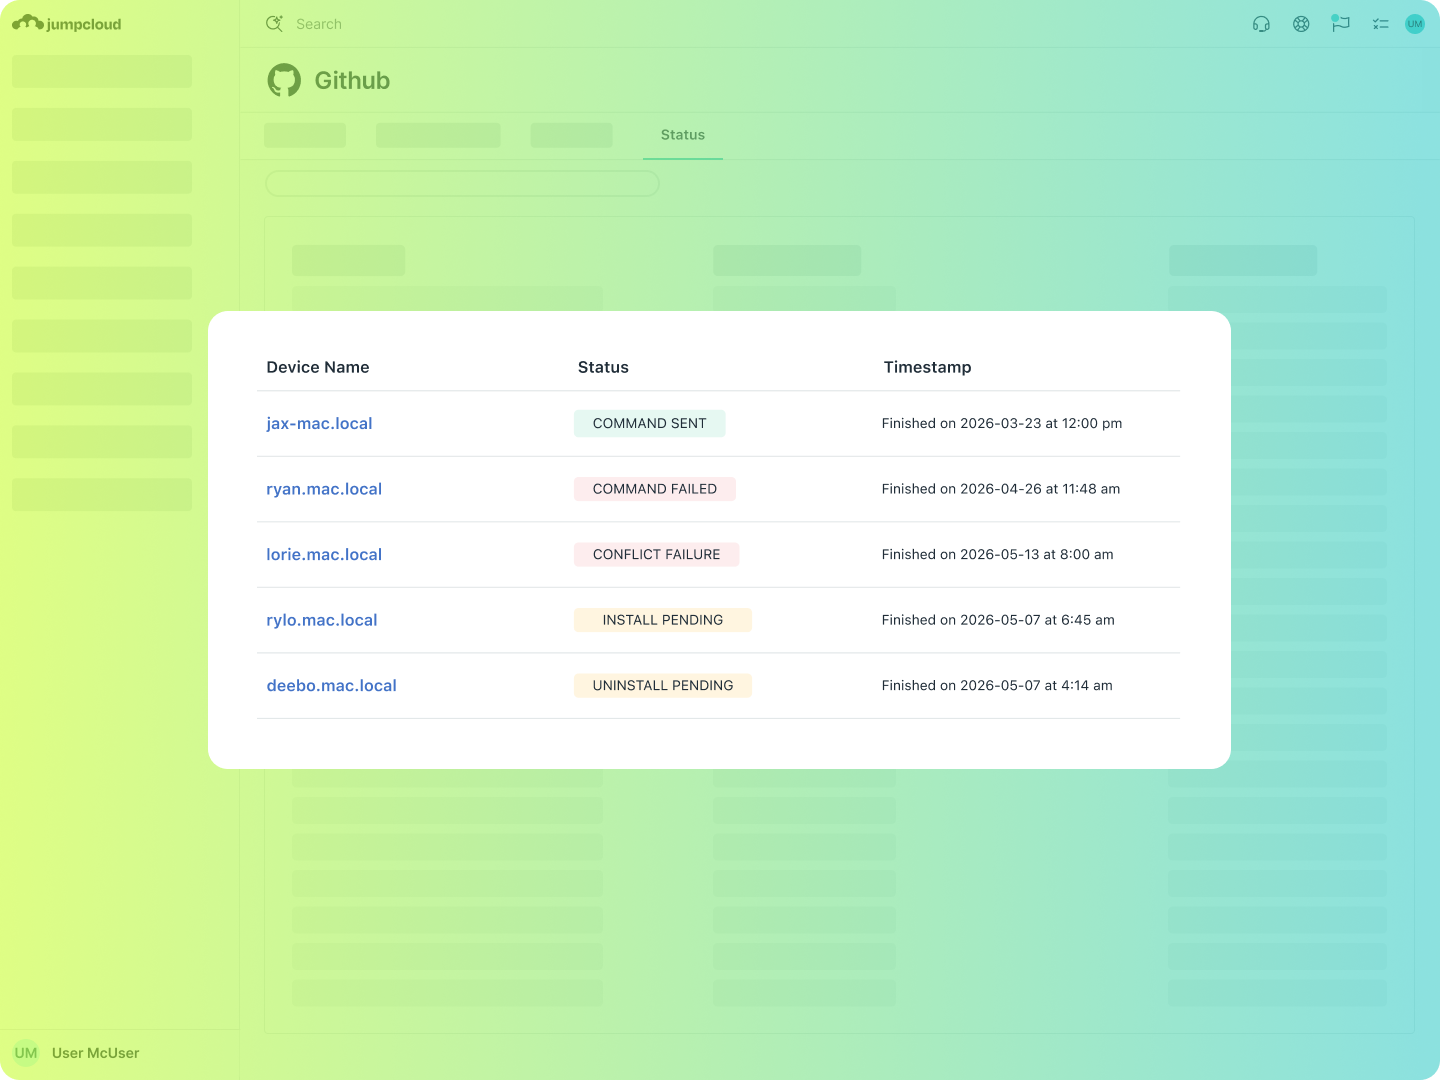This screenshot has height=1080, width=1440.
Task: Click timestamp 2026-05-07 at 6:45 am
Action: [x=998, y=620]
